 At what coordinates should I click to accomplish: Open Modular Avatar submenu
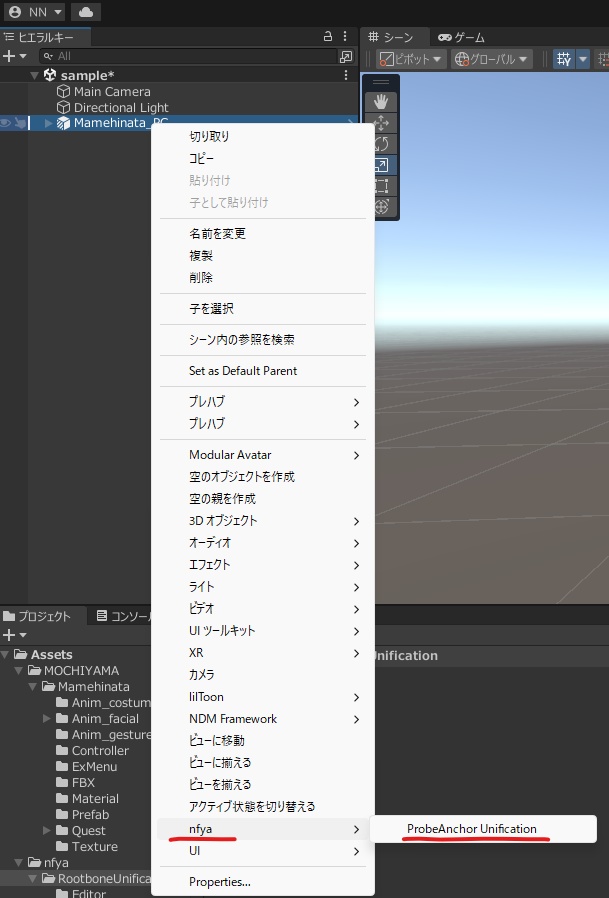coord(262,455)
